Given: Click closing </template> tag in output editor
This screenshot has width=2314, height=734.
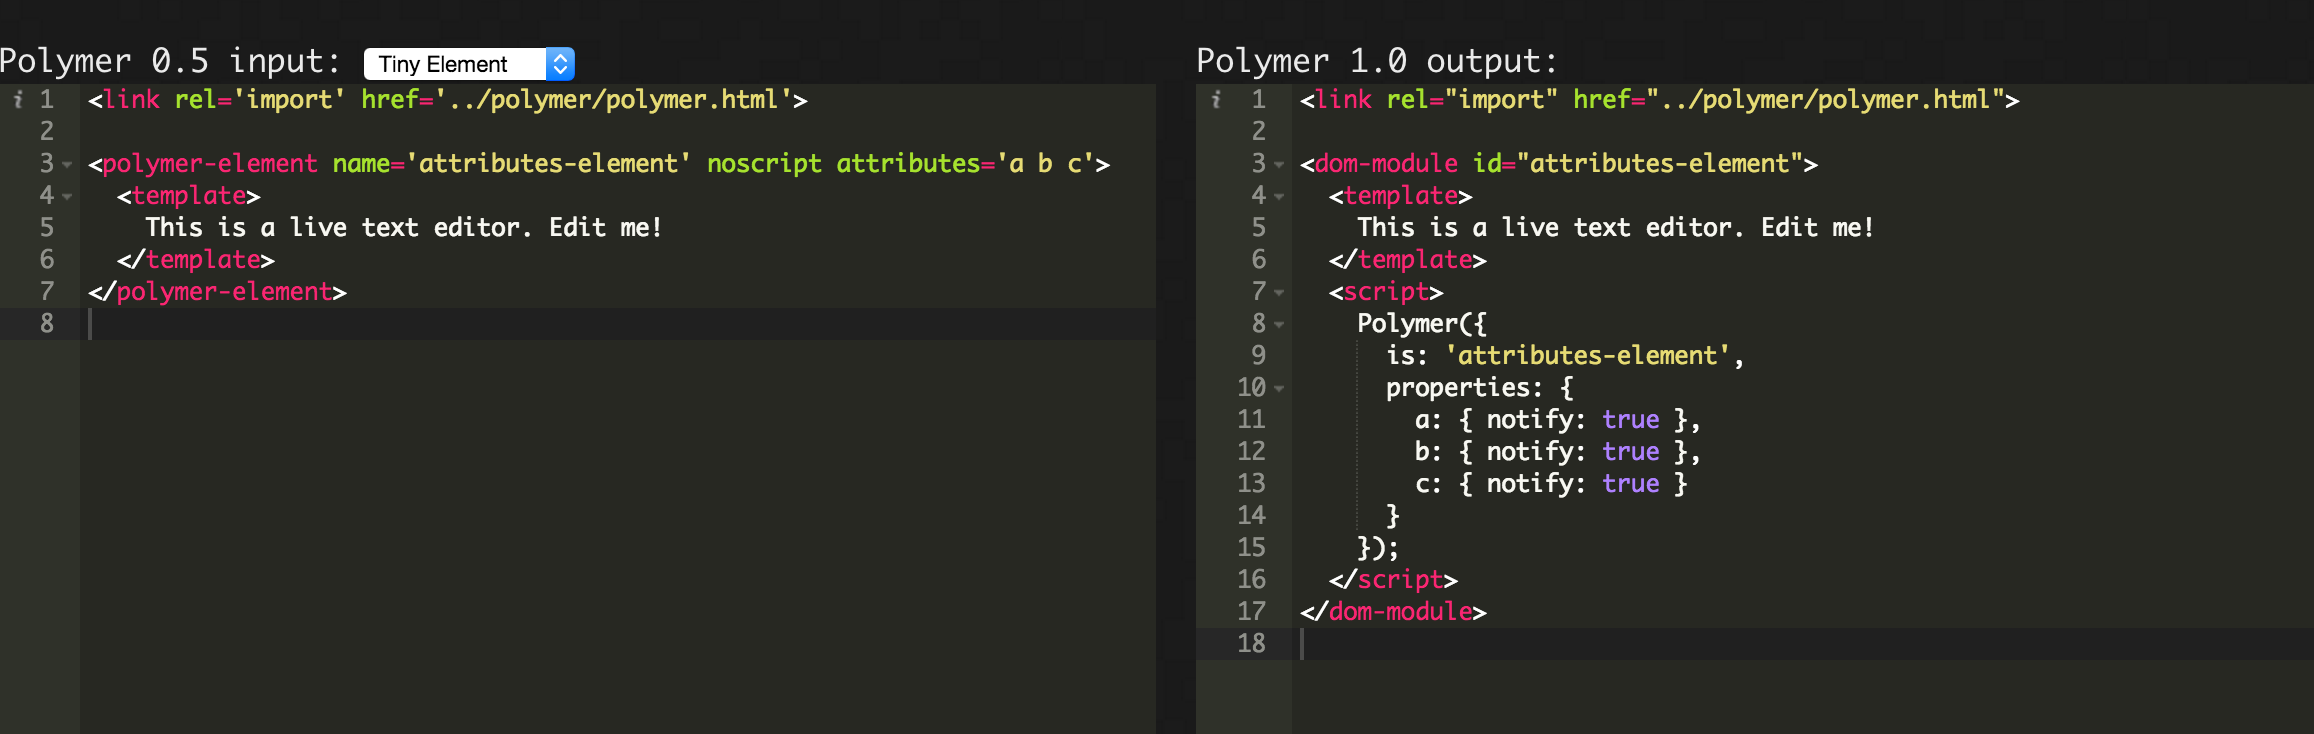Looking at the screenshot, I should pos(1408,259).
